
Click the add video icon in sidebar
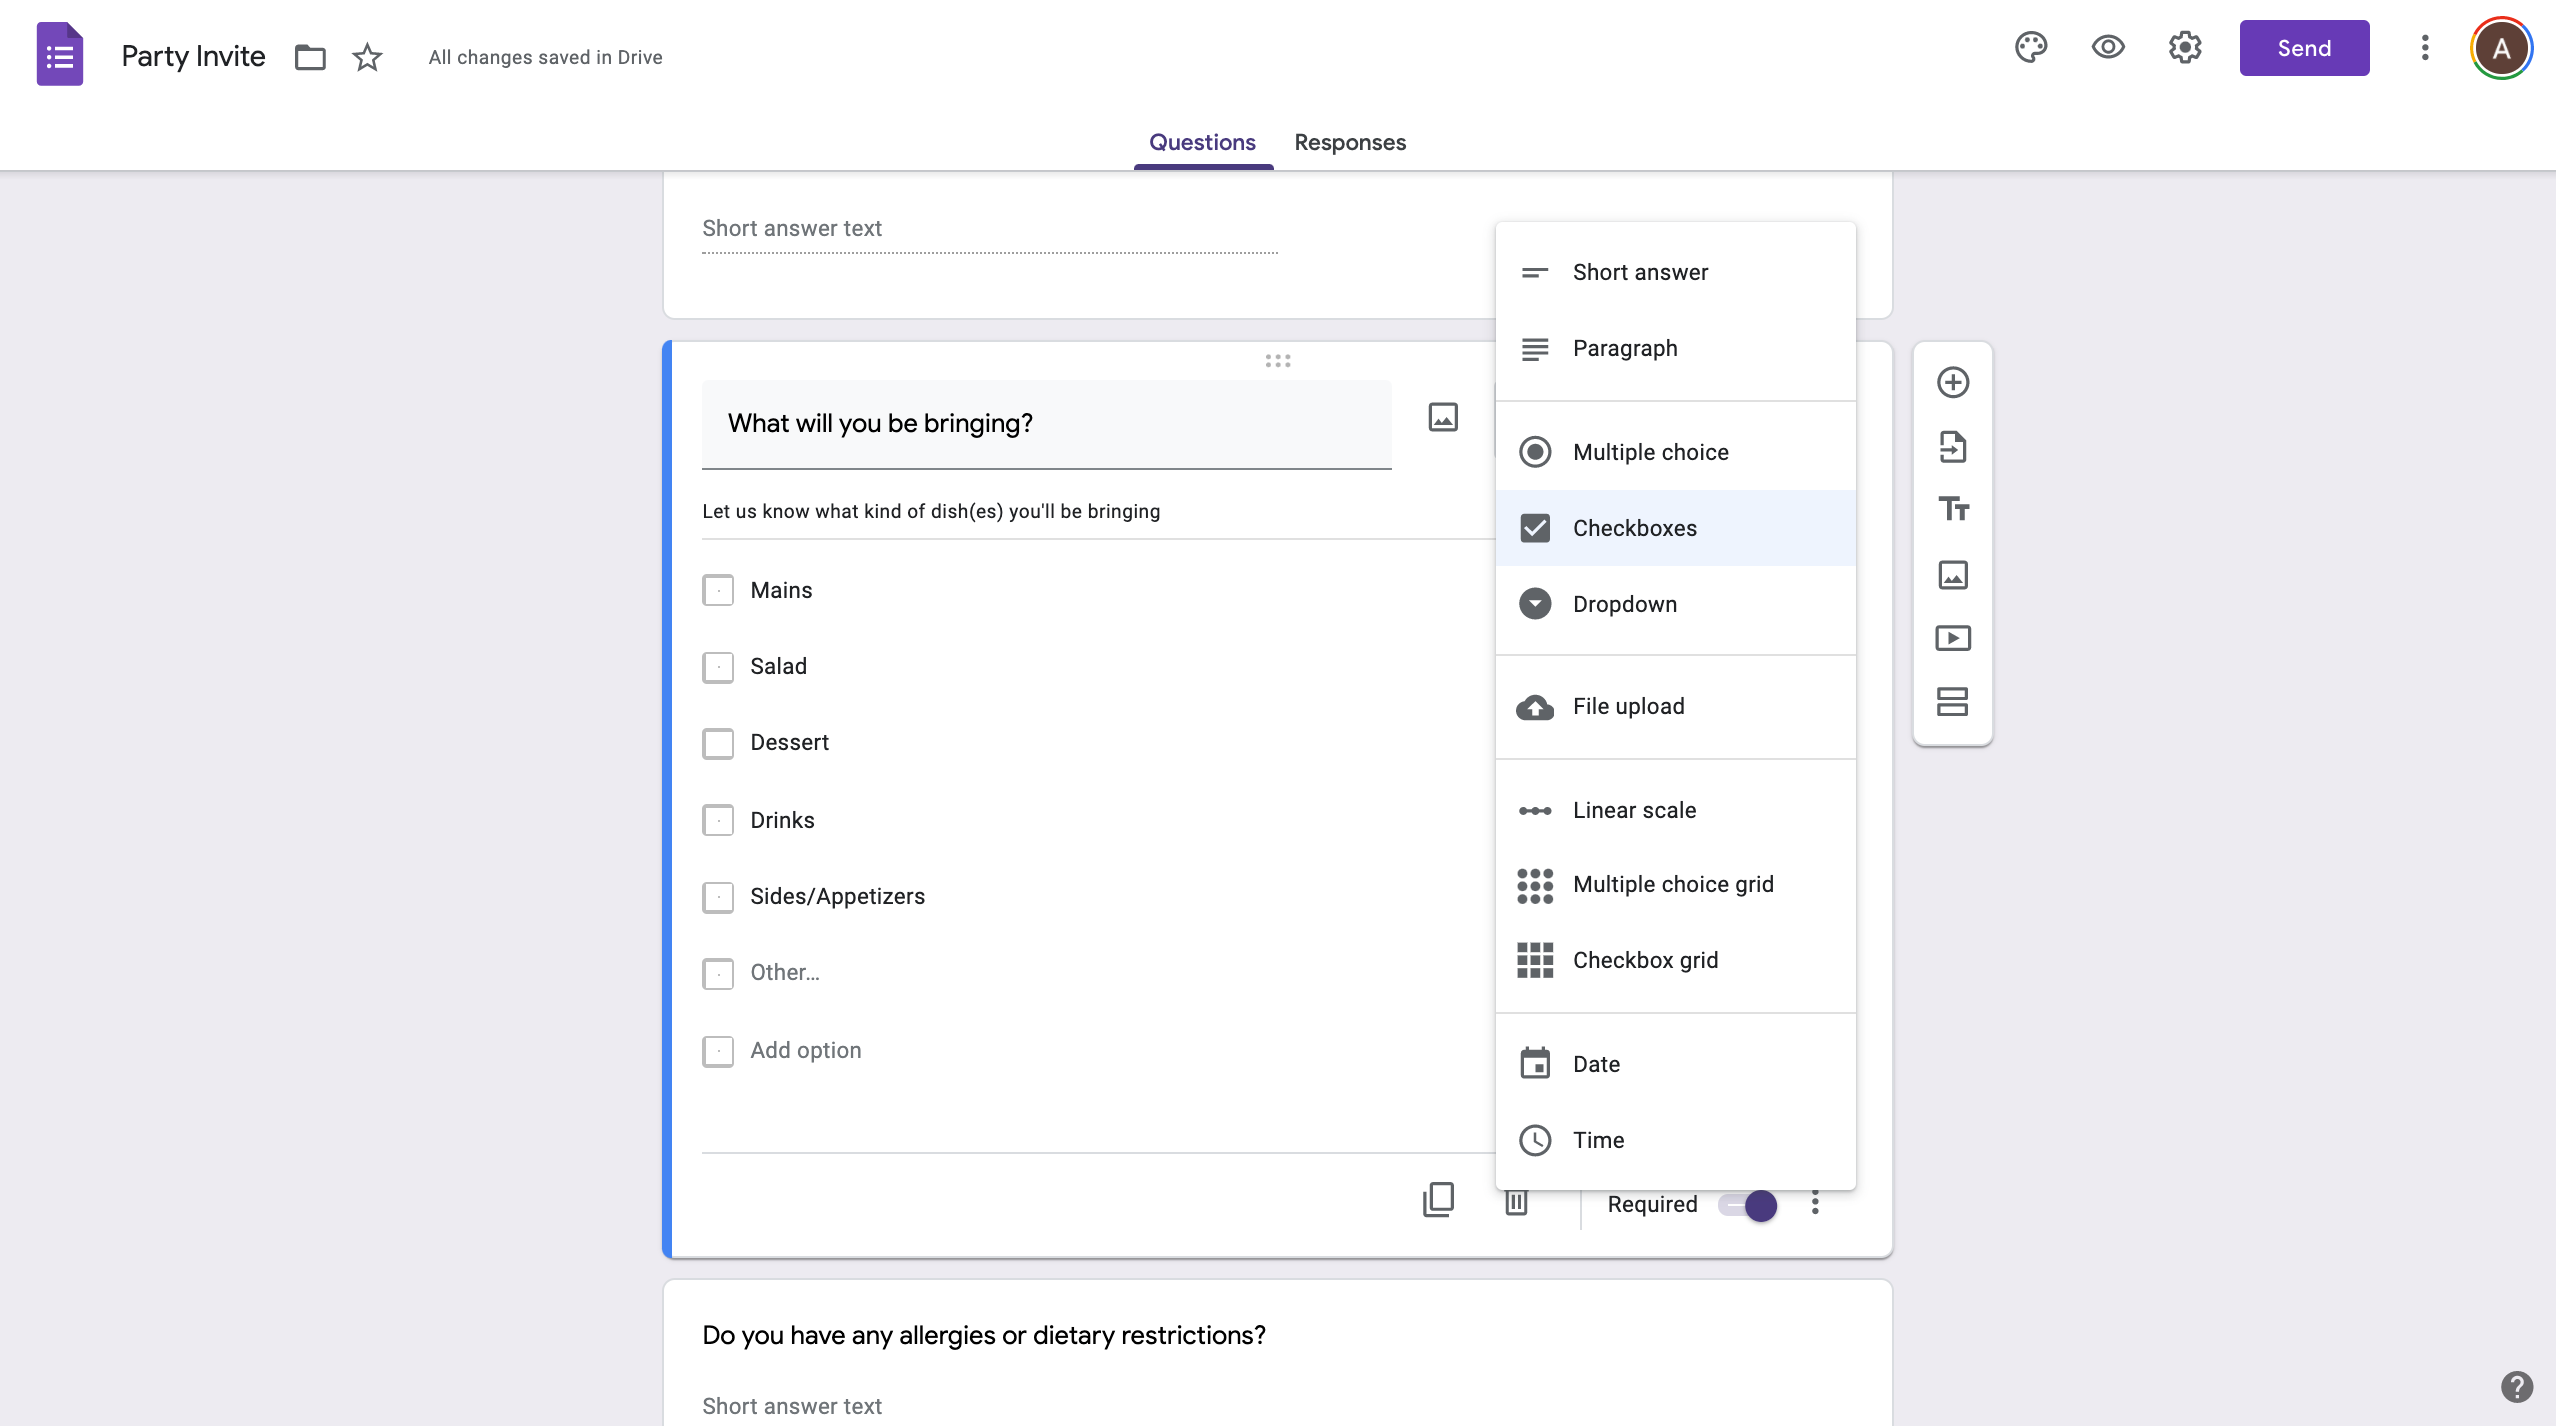tap(1952, 637)
